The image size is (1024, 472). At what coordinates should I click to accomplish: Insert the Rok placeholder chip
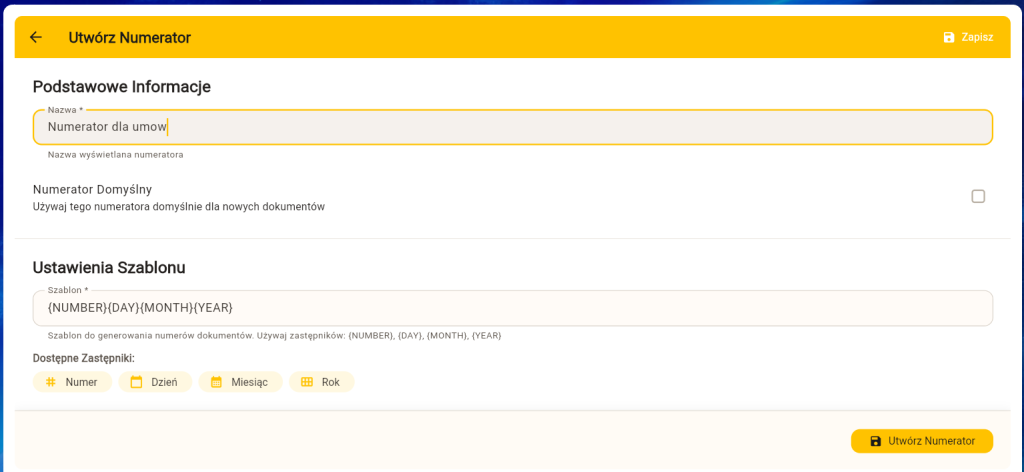pos(322,382)
